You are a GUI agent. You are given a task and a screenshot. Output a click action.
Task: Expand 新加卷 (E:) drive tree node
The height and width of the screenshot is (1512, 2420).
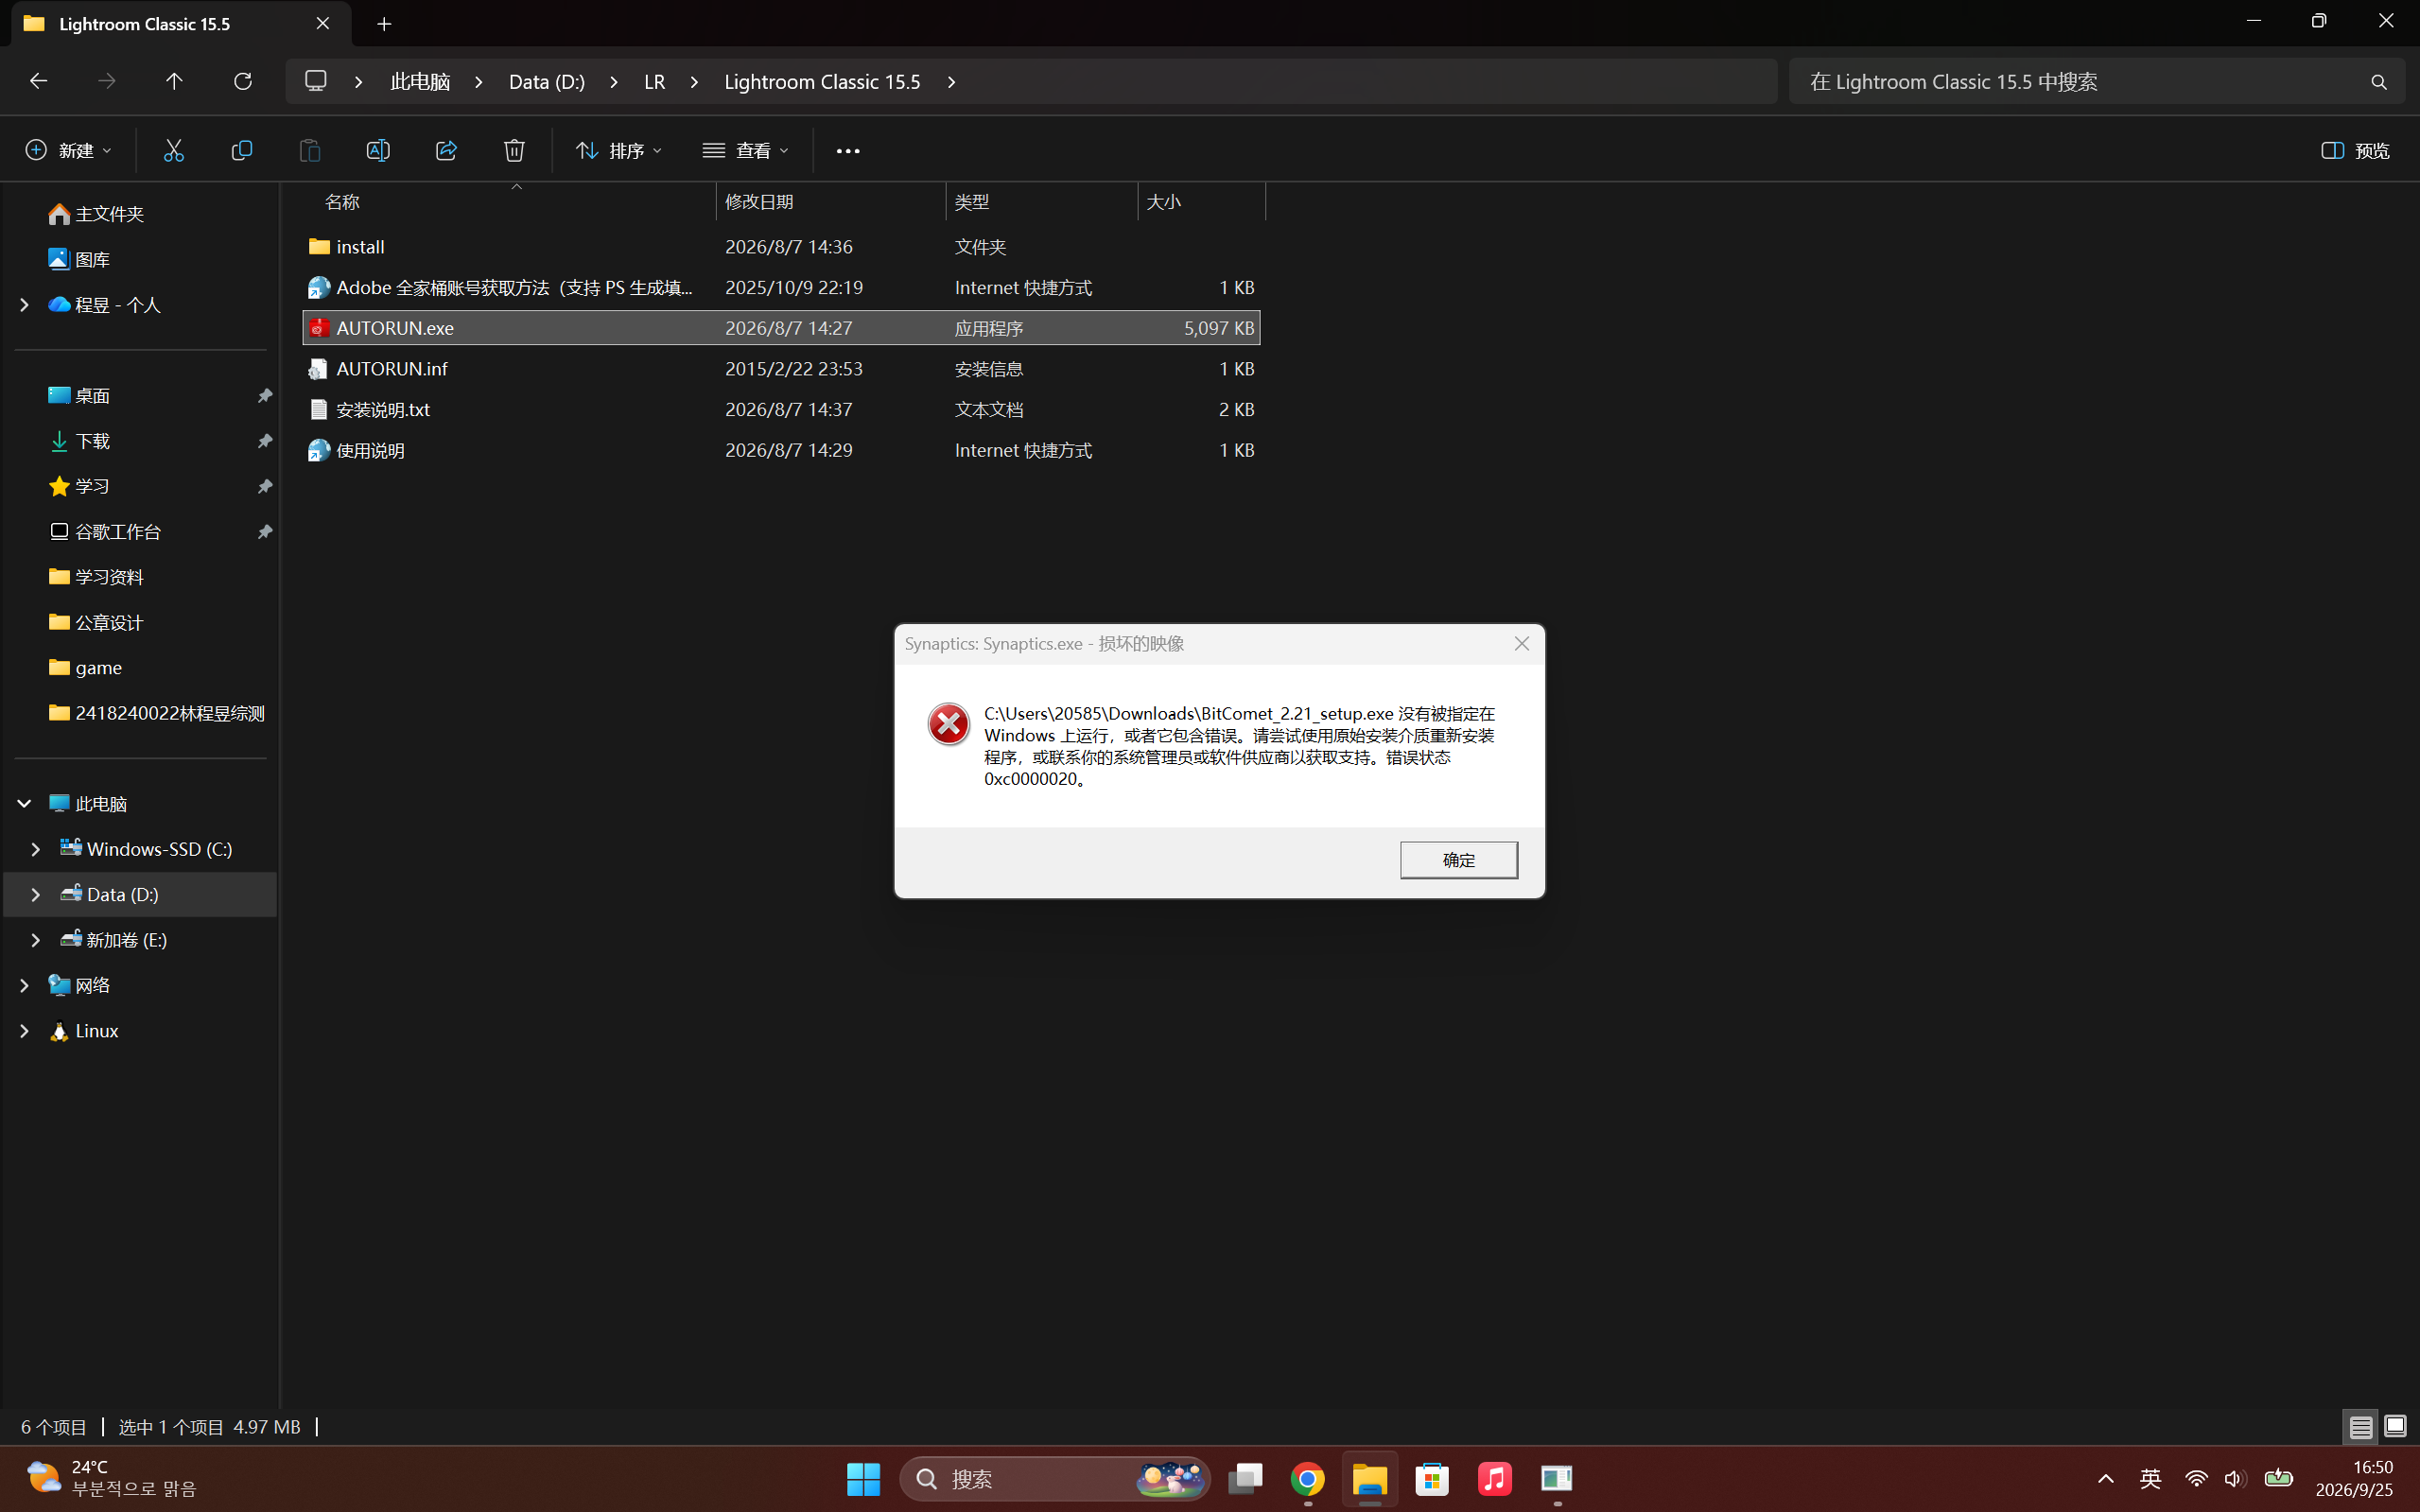[x=36, y=940]
